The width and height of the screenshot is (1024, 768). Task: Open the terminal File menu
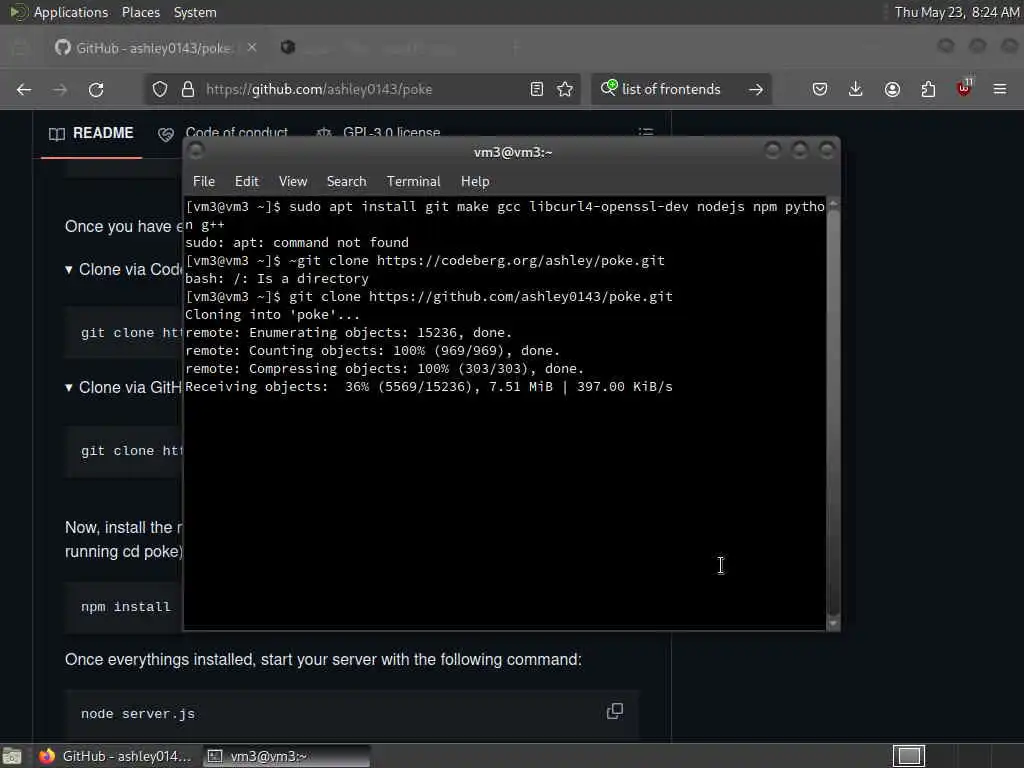pyautogui.click(x=204, y=182)
